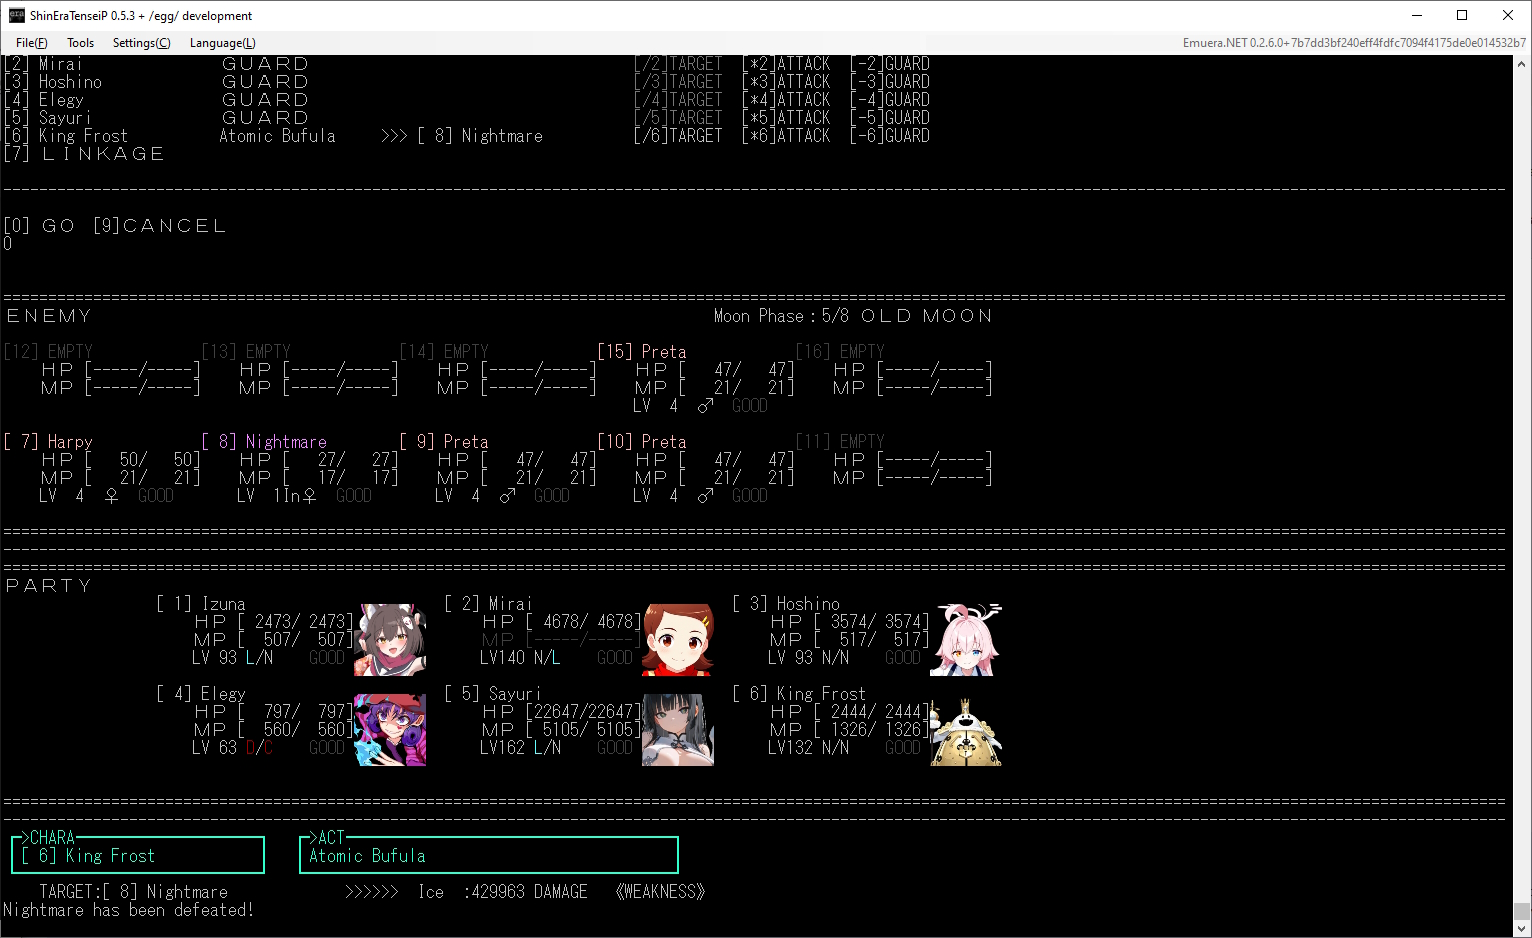The height and width of the screenshot is (938, 1532).
Task: Open the Language menu
Action: click(222, 43)
